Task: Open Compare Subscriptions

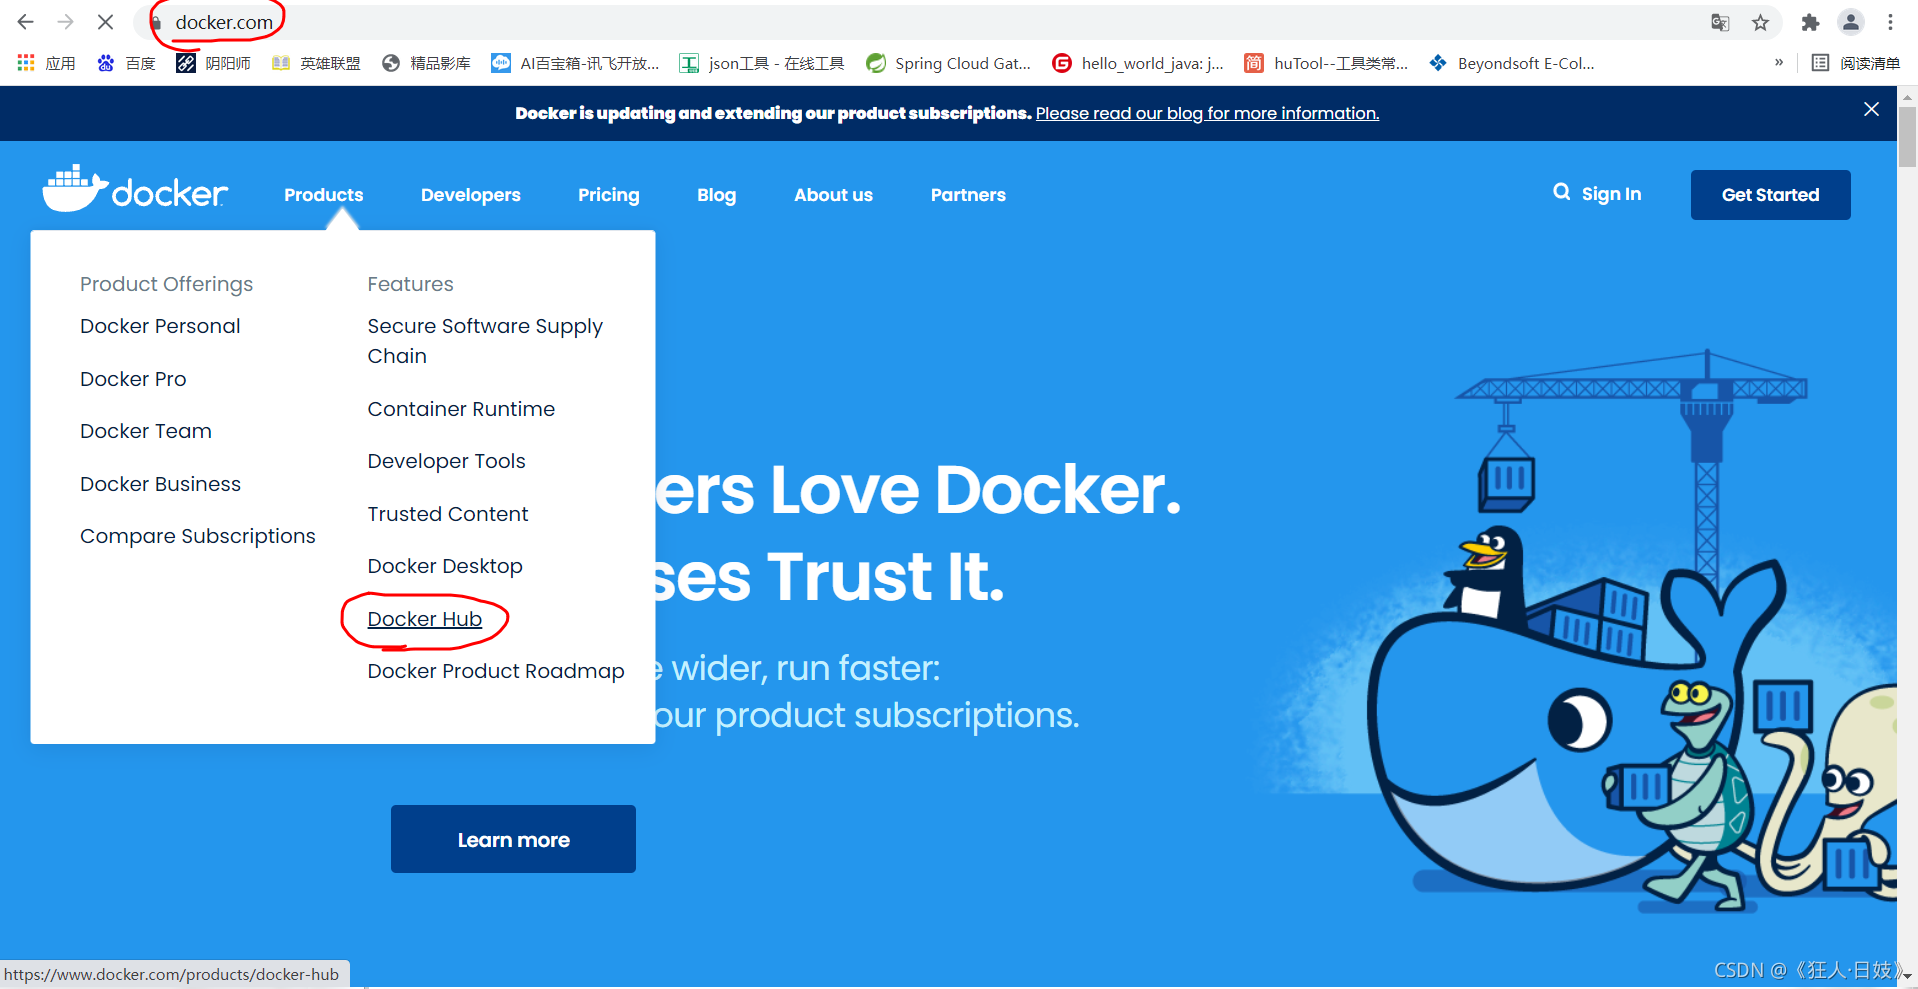Action: click(198, 536)
